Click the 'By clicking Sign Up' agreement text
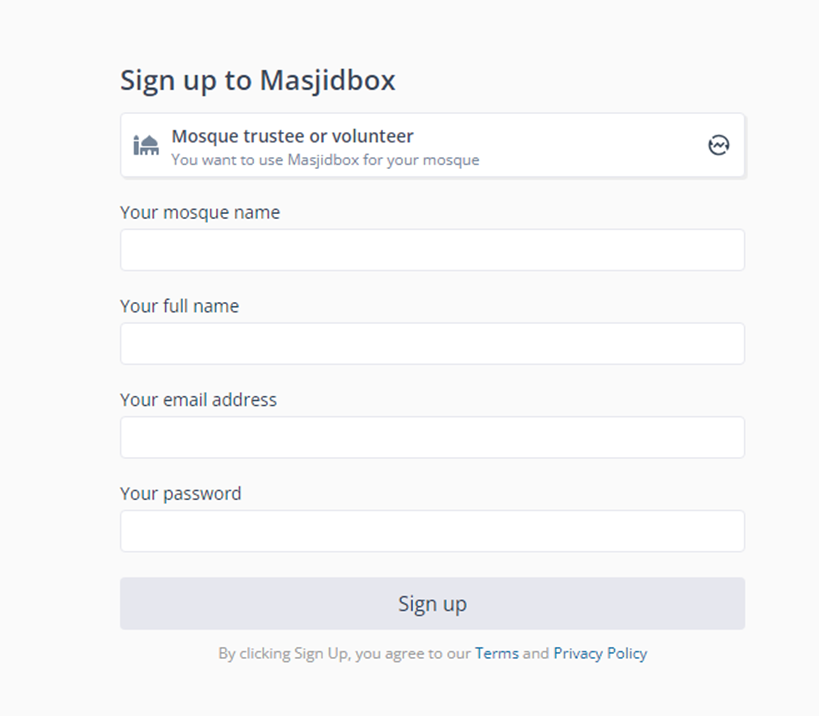This screenshot has width=819, height=716. [x=344, y=653]
